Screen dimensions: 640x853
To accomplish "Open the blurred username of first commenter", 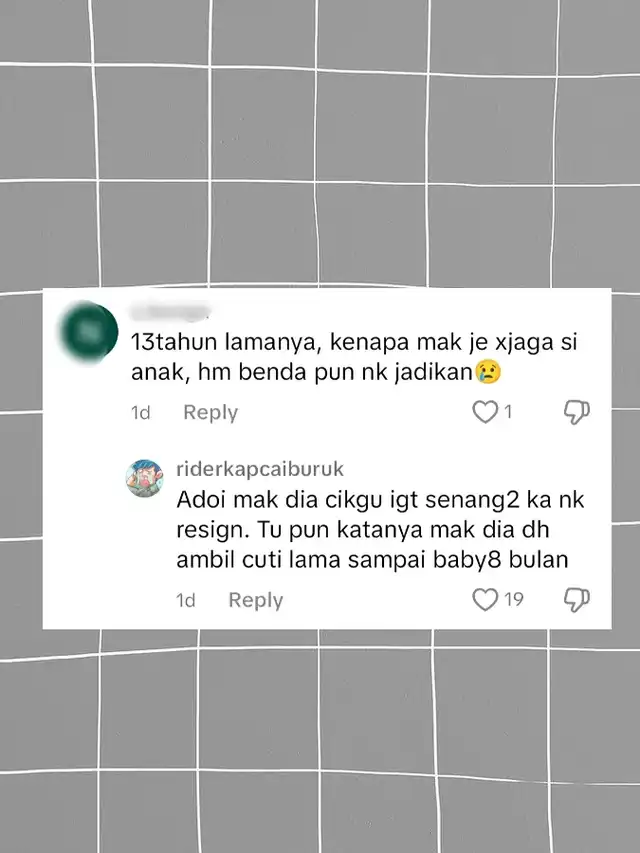I will coord(170,311).
